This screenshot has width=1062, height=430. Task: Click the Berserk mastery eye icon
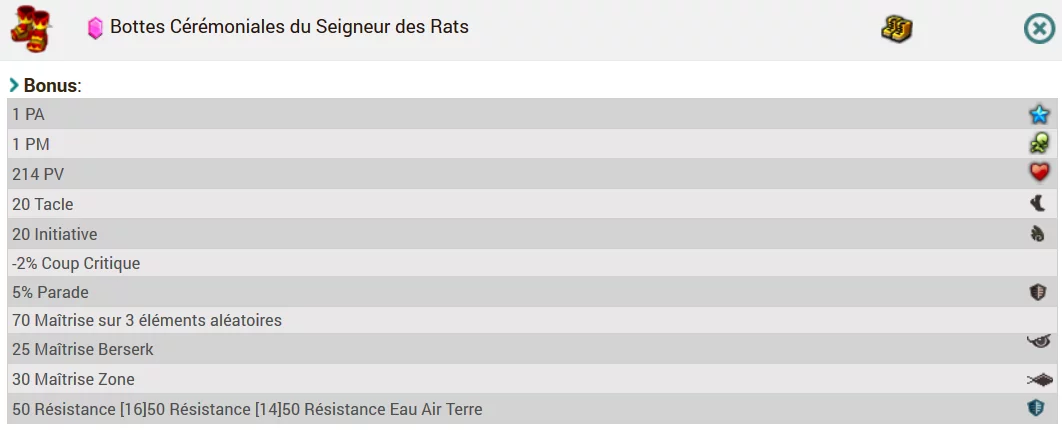click(x=1038, y=342)
